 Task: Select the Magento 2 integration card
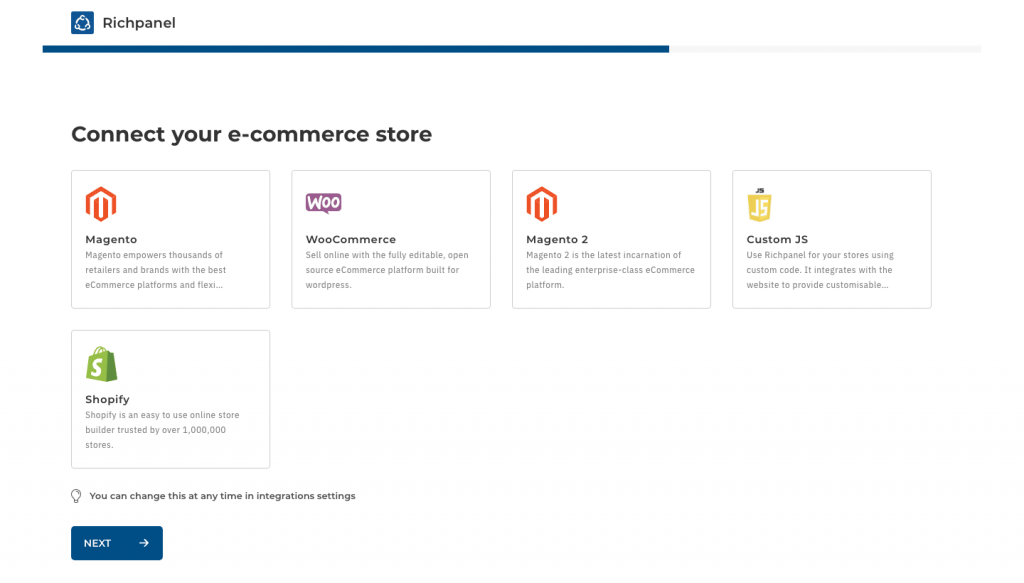point(611,238)
